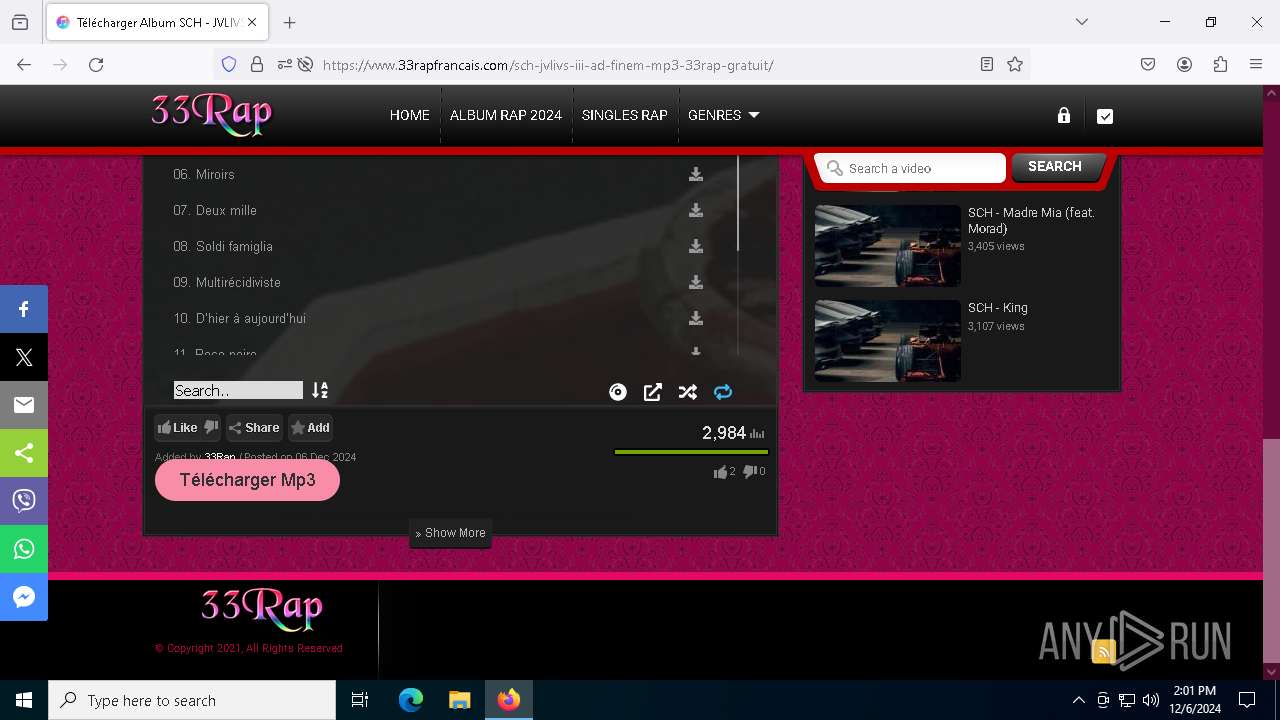Click the thumbs-down dislike icon
Screen dimensions: 1280x720
211,427
